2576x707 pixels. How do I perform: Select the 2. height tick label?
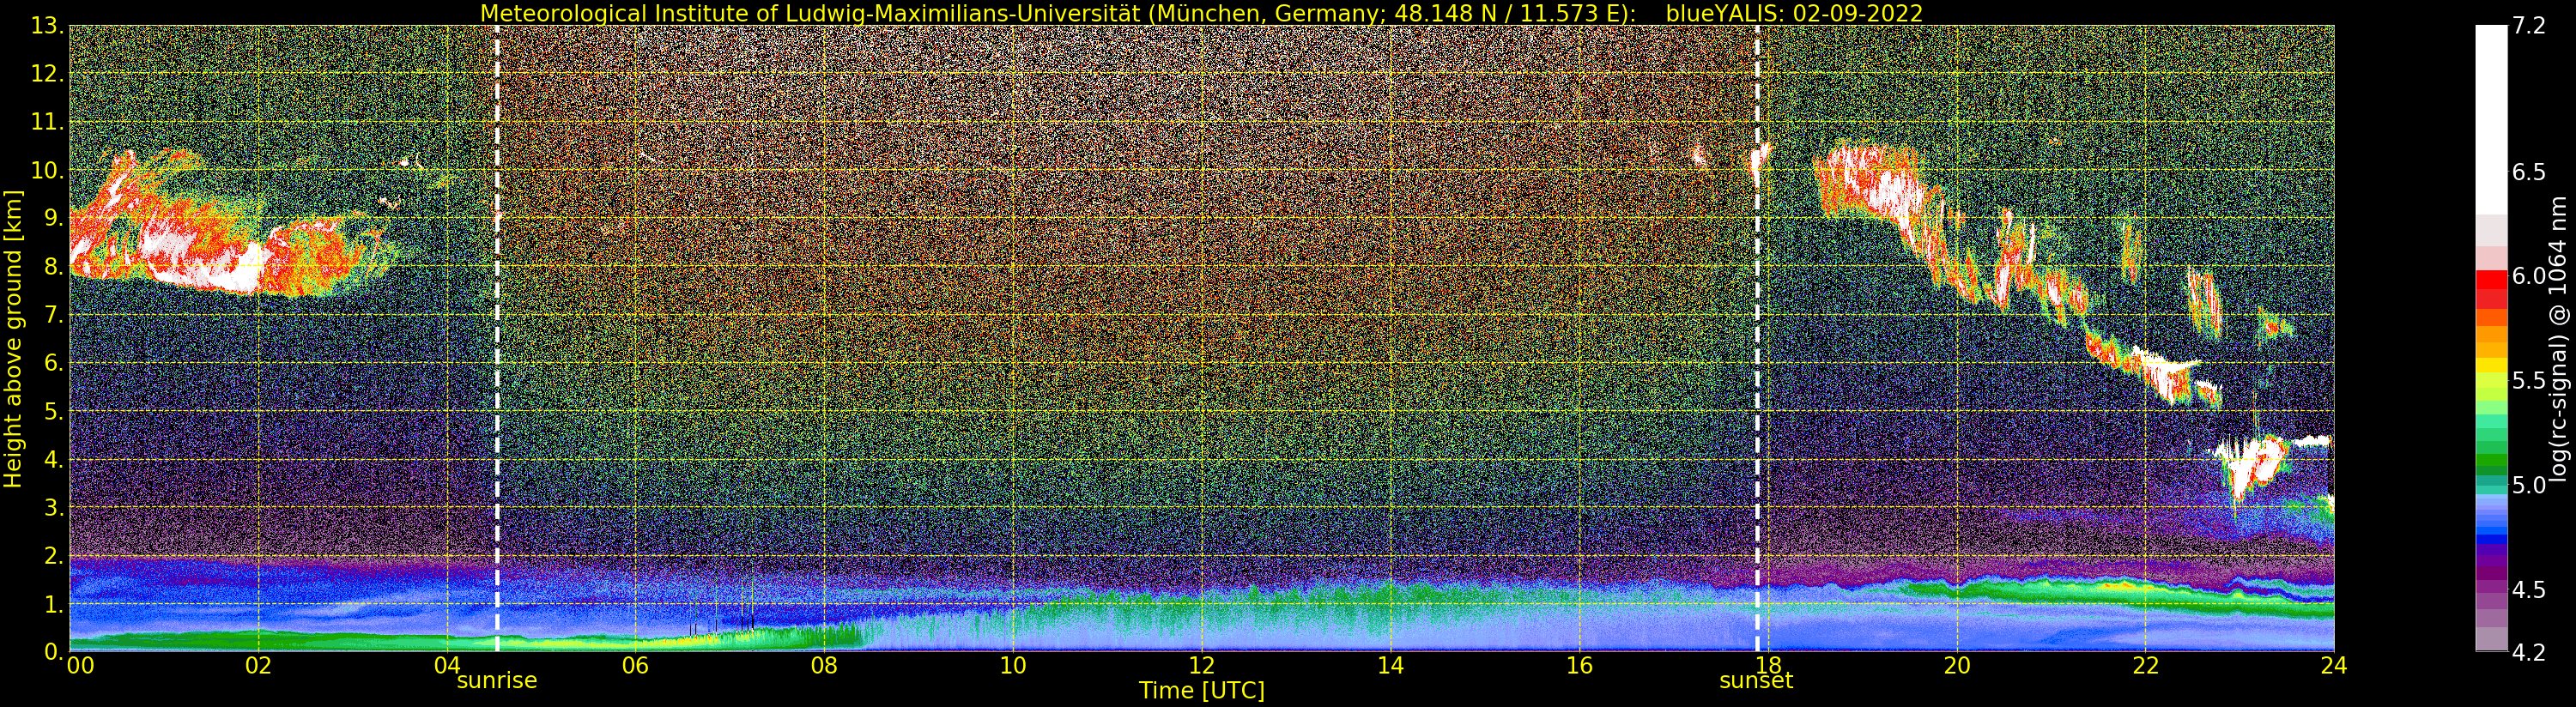point(54,555)
